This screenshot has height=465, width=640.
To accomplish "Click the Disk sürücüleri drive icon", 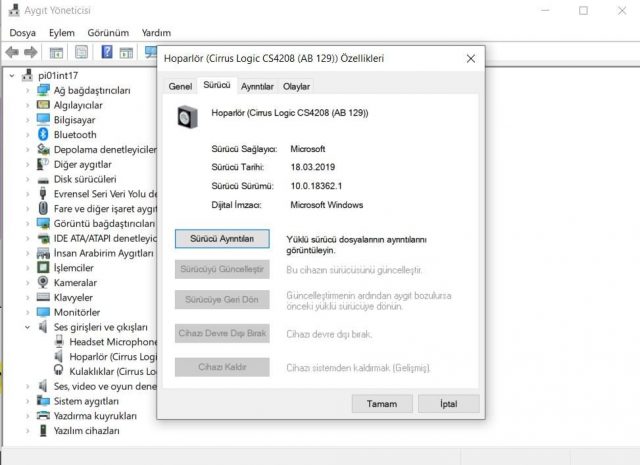I will (x=43, y=180).
